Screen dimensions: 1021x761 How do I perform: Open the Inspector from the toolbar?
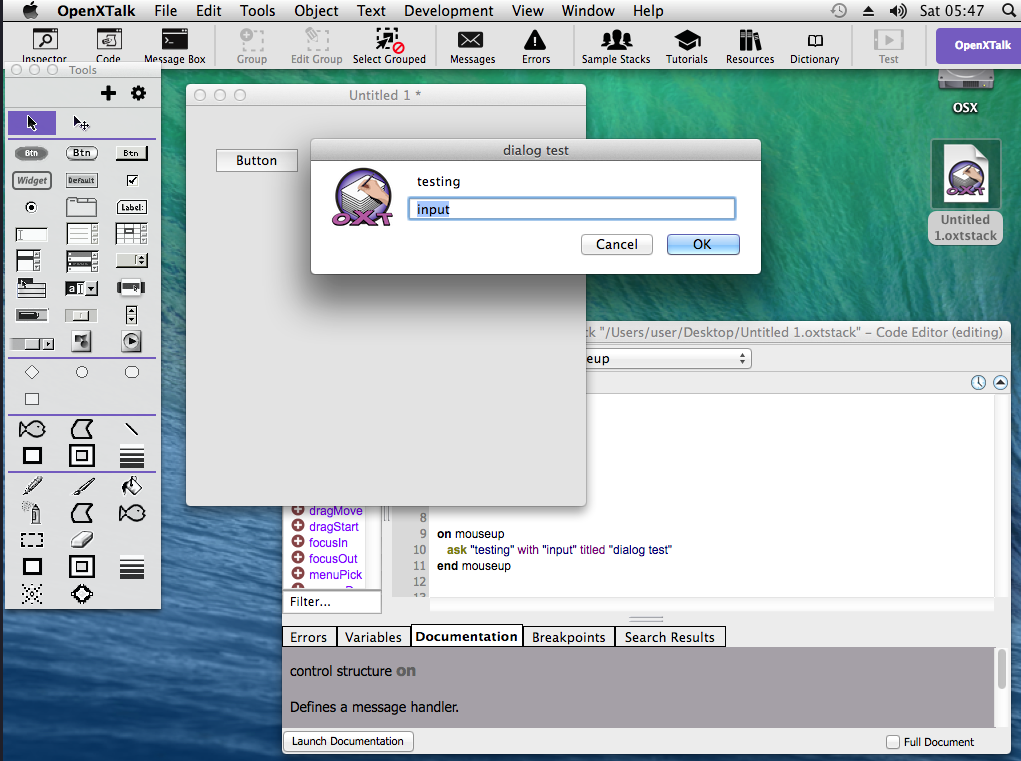pos(44,46)
